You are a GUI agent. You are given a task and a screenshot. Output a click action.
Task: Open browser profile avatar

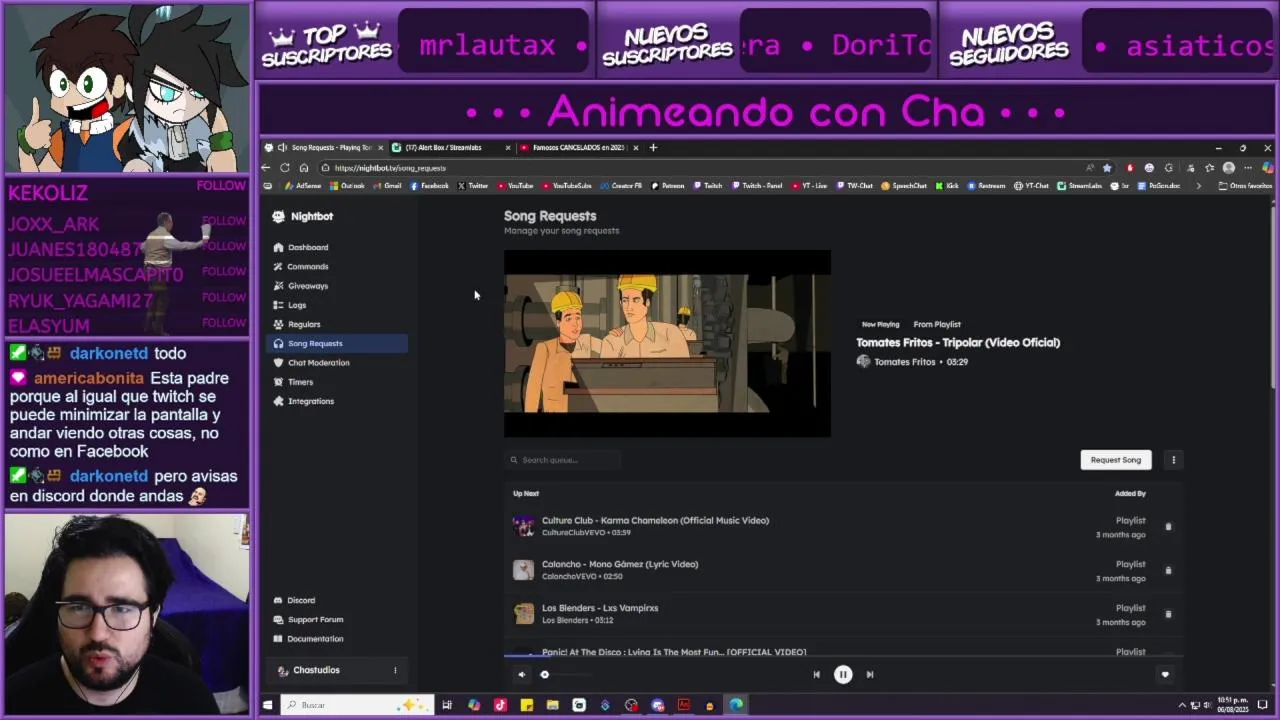click(x=1229, y=168)
